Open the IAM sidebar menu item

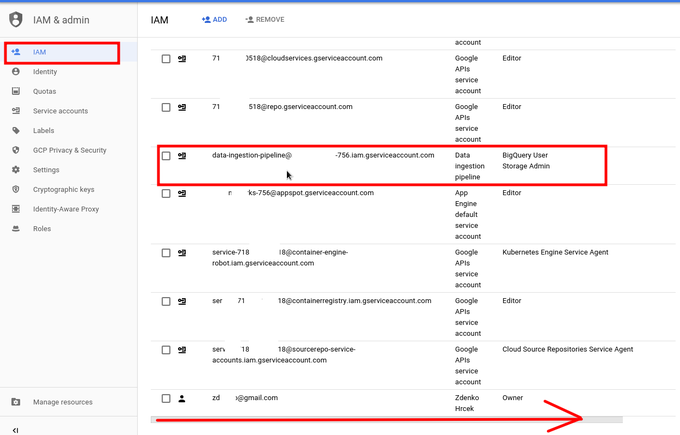tap(69, 52)
